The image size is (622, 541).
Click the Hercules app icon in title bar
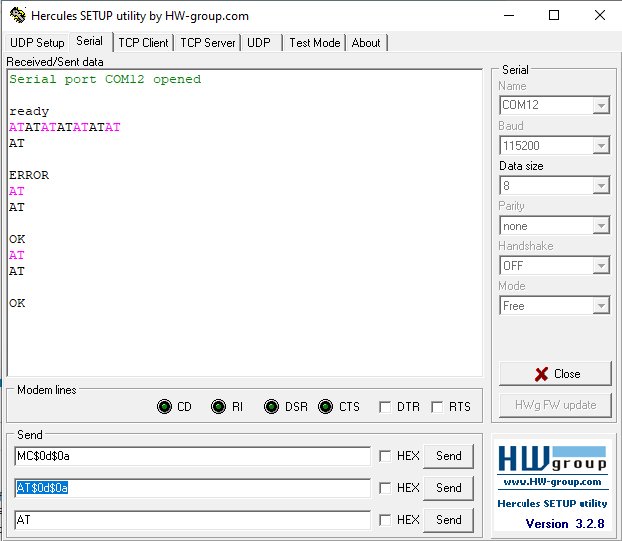pos(18,15)
